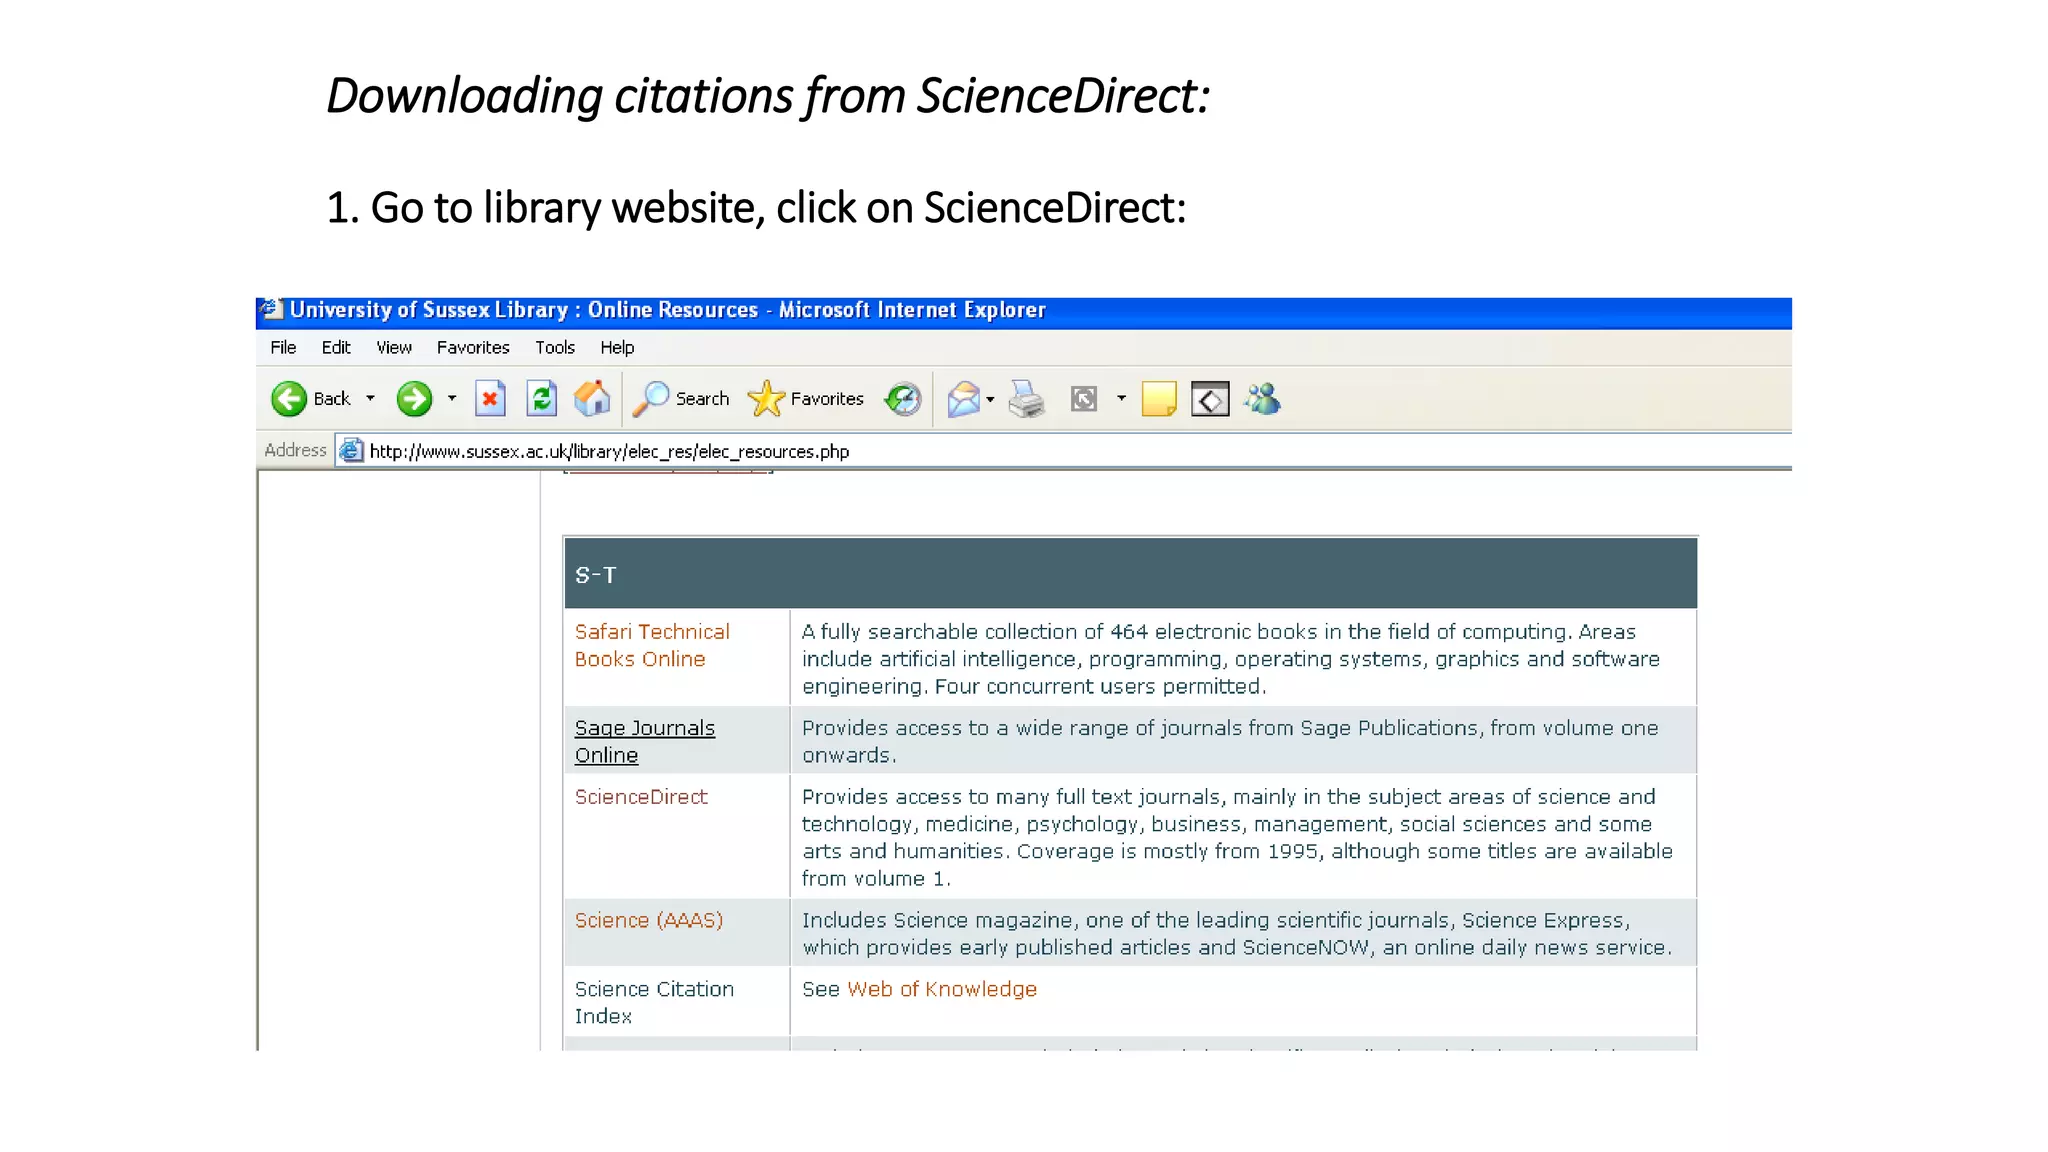The height and width of the screenshot is (1152, 2048).
Task: Follow the Web of Knowledge link
Action: click(x=942, y=989)
